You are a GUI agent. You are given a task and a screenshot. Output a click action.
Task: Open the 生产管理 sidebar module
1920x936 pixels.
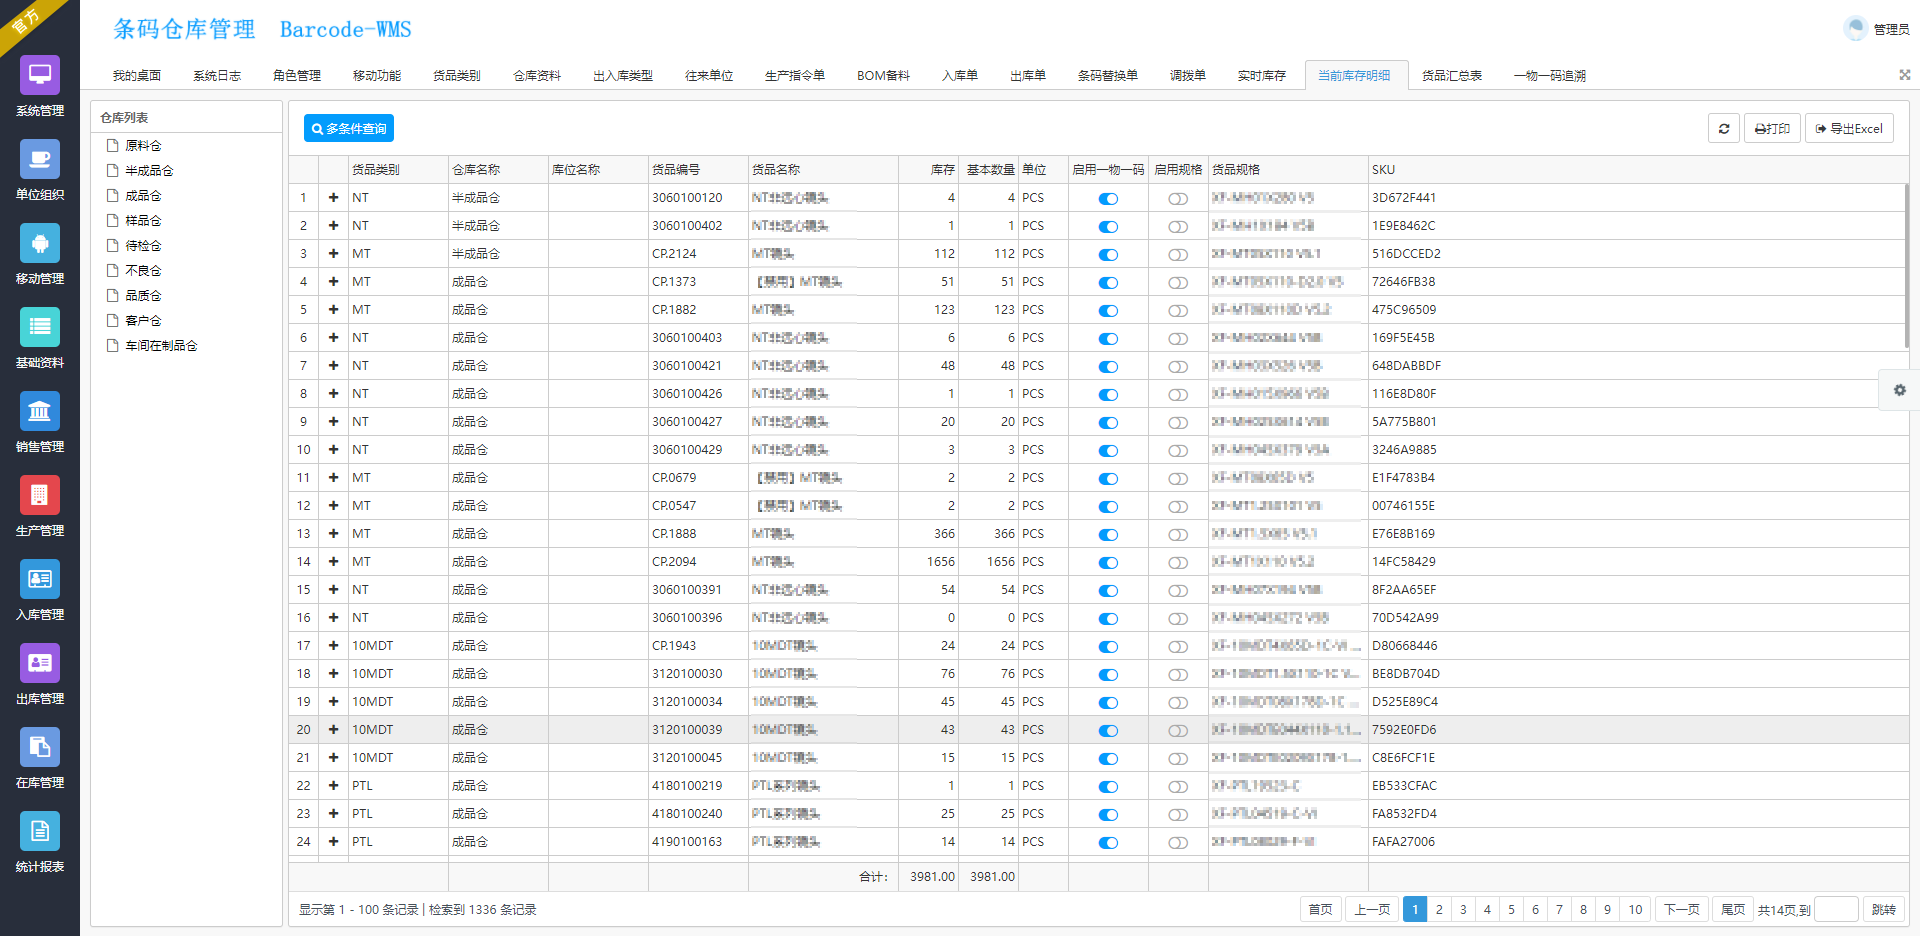pos(40,507)
